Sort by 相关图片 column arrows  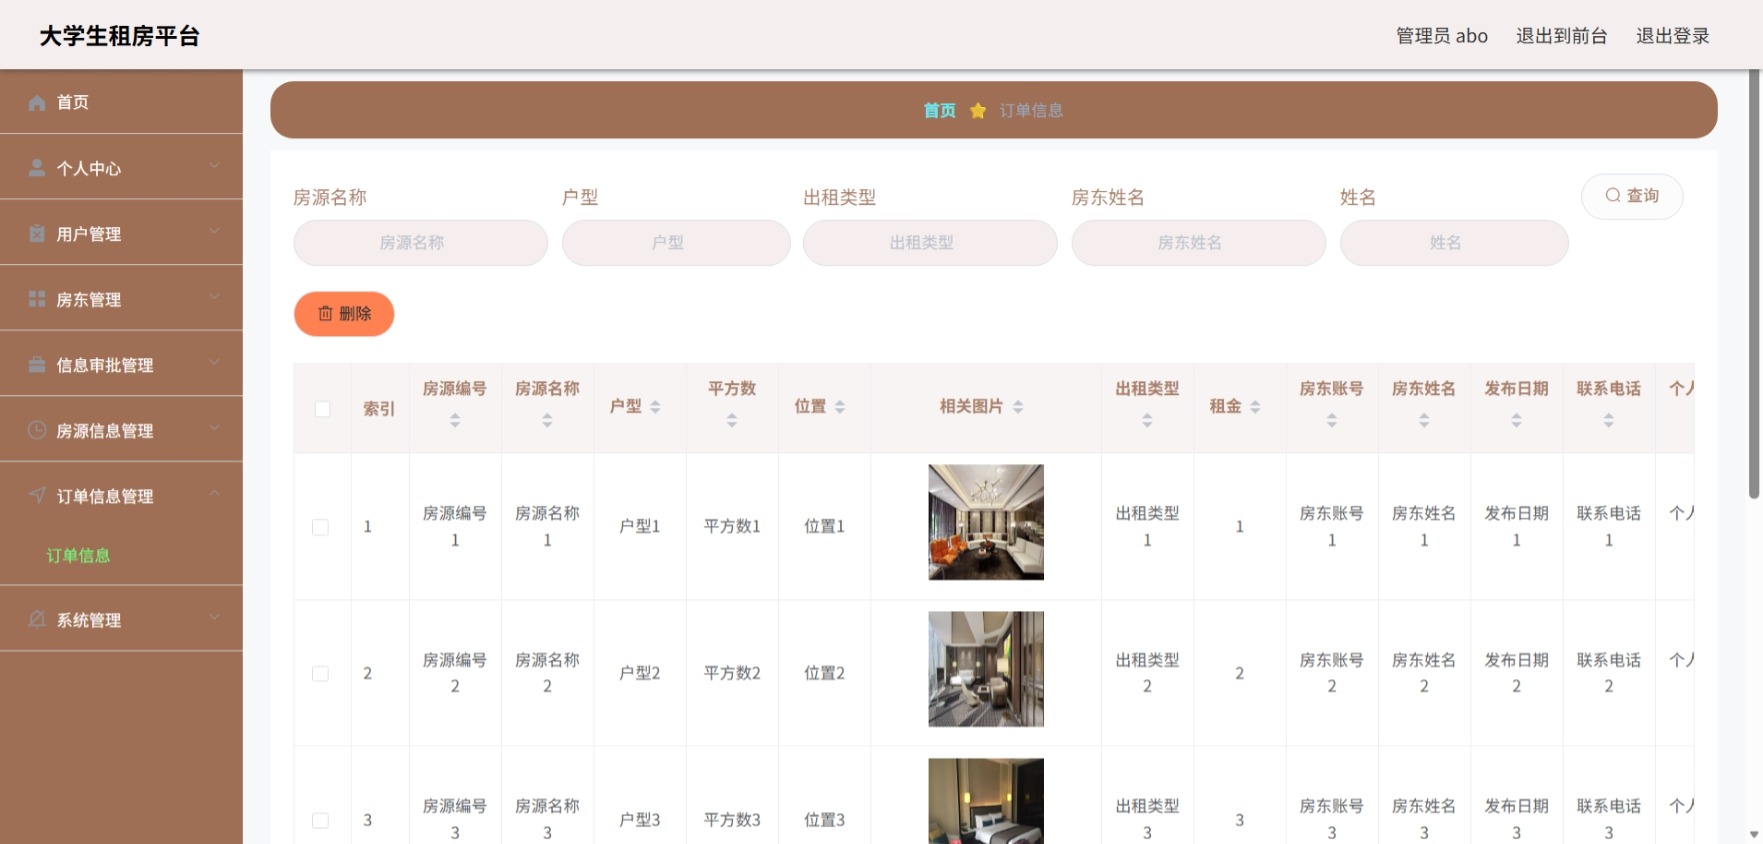(1018, 407)
